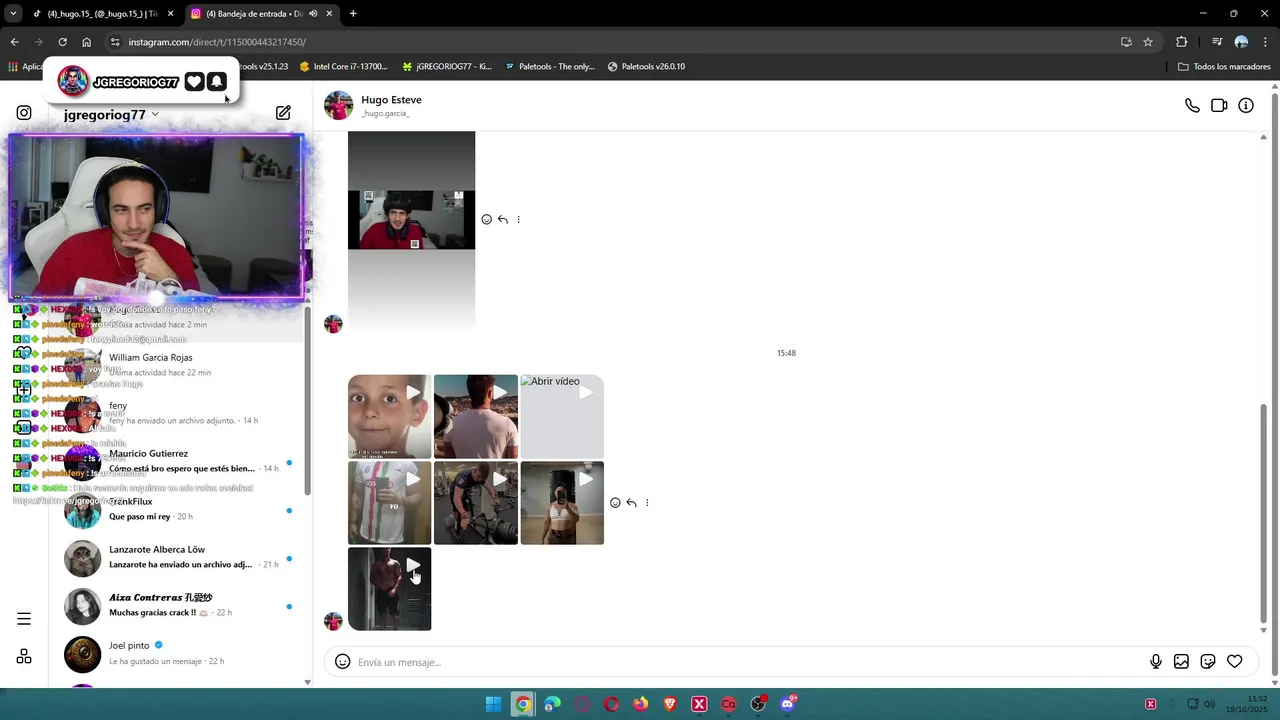Open conversation information panel
The image size is (1280, 720).
click(1246, 105)
